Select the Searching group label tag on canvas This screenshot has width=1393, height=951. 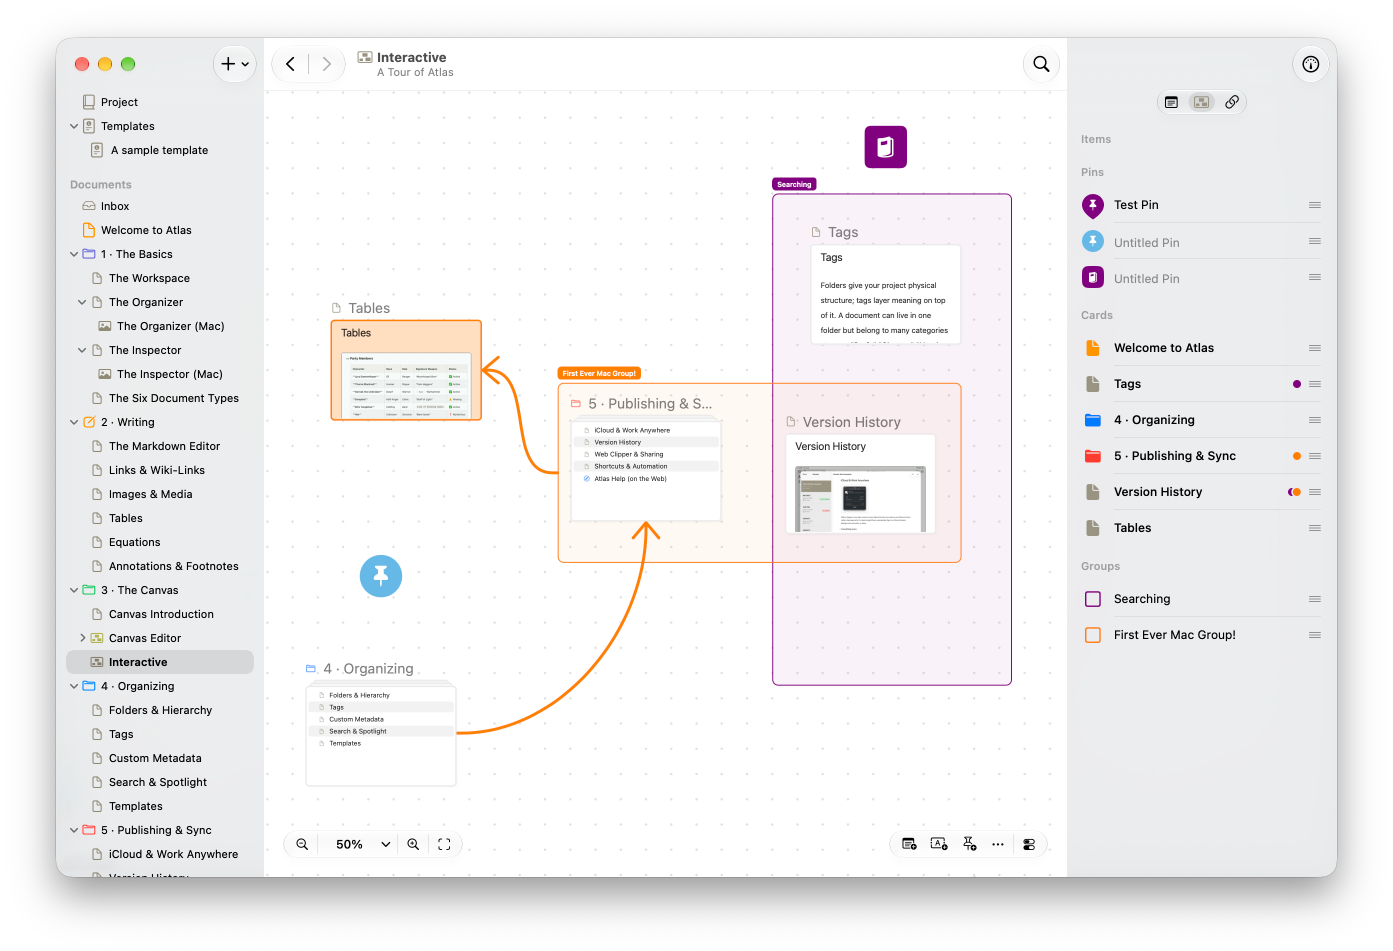(794, 184)
